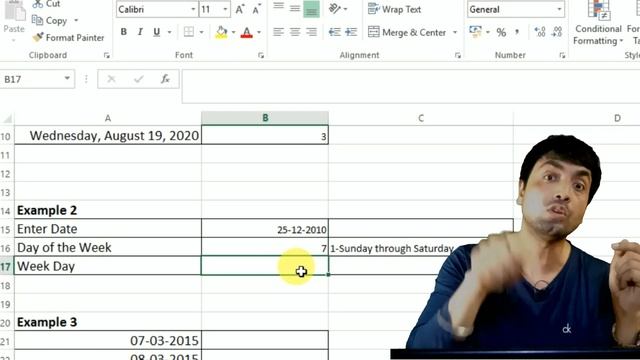Click the Paste clipboard icon

15,11
